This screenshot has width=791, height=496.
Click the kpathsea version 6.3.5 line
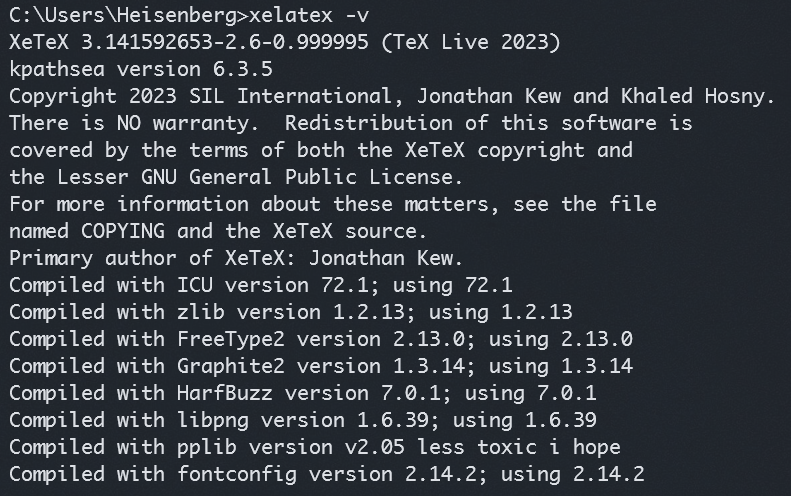[x=141, y=69]
